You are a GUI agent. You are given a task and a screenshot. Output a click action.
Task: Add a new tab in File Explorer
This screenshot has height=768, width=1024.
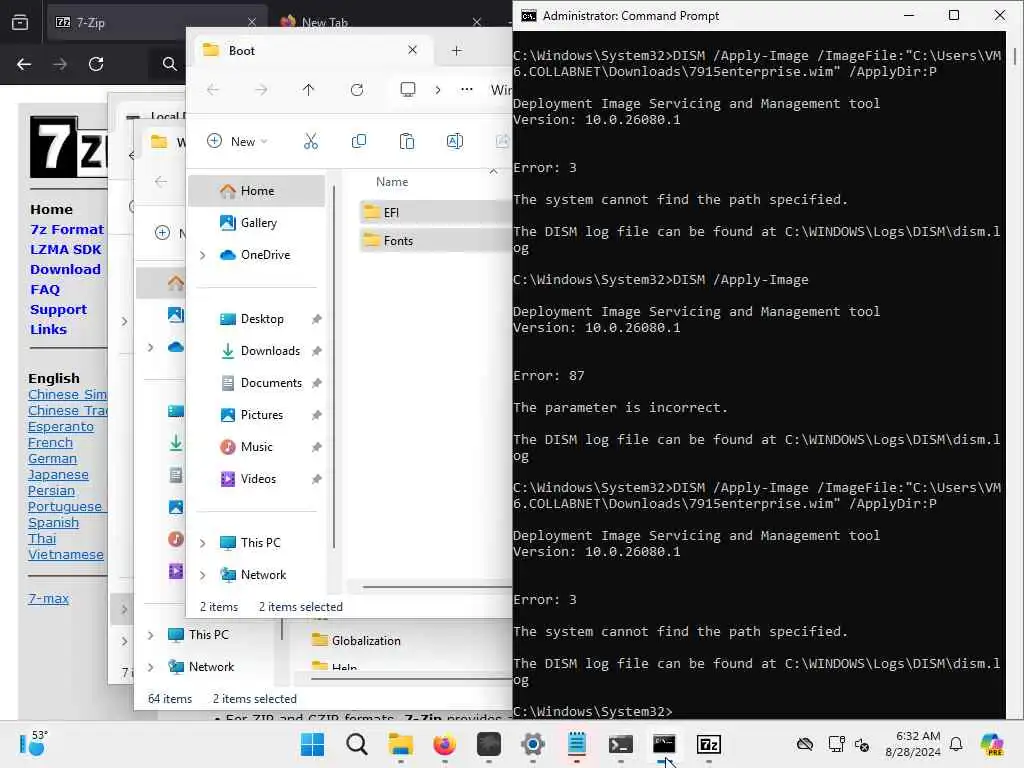point(456,50)
